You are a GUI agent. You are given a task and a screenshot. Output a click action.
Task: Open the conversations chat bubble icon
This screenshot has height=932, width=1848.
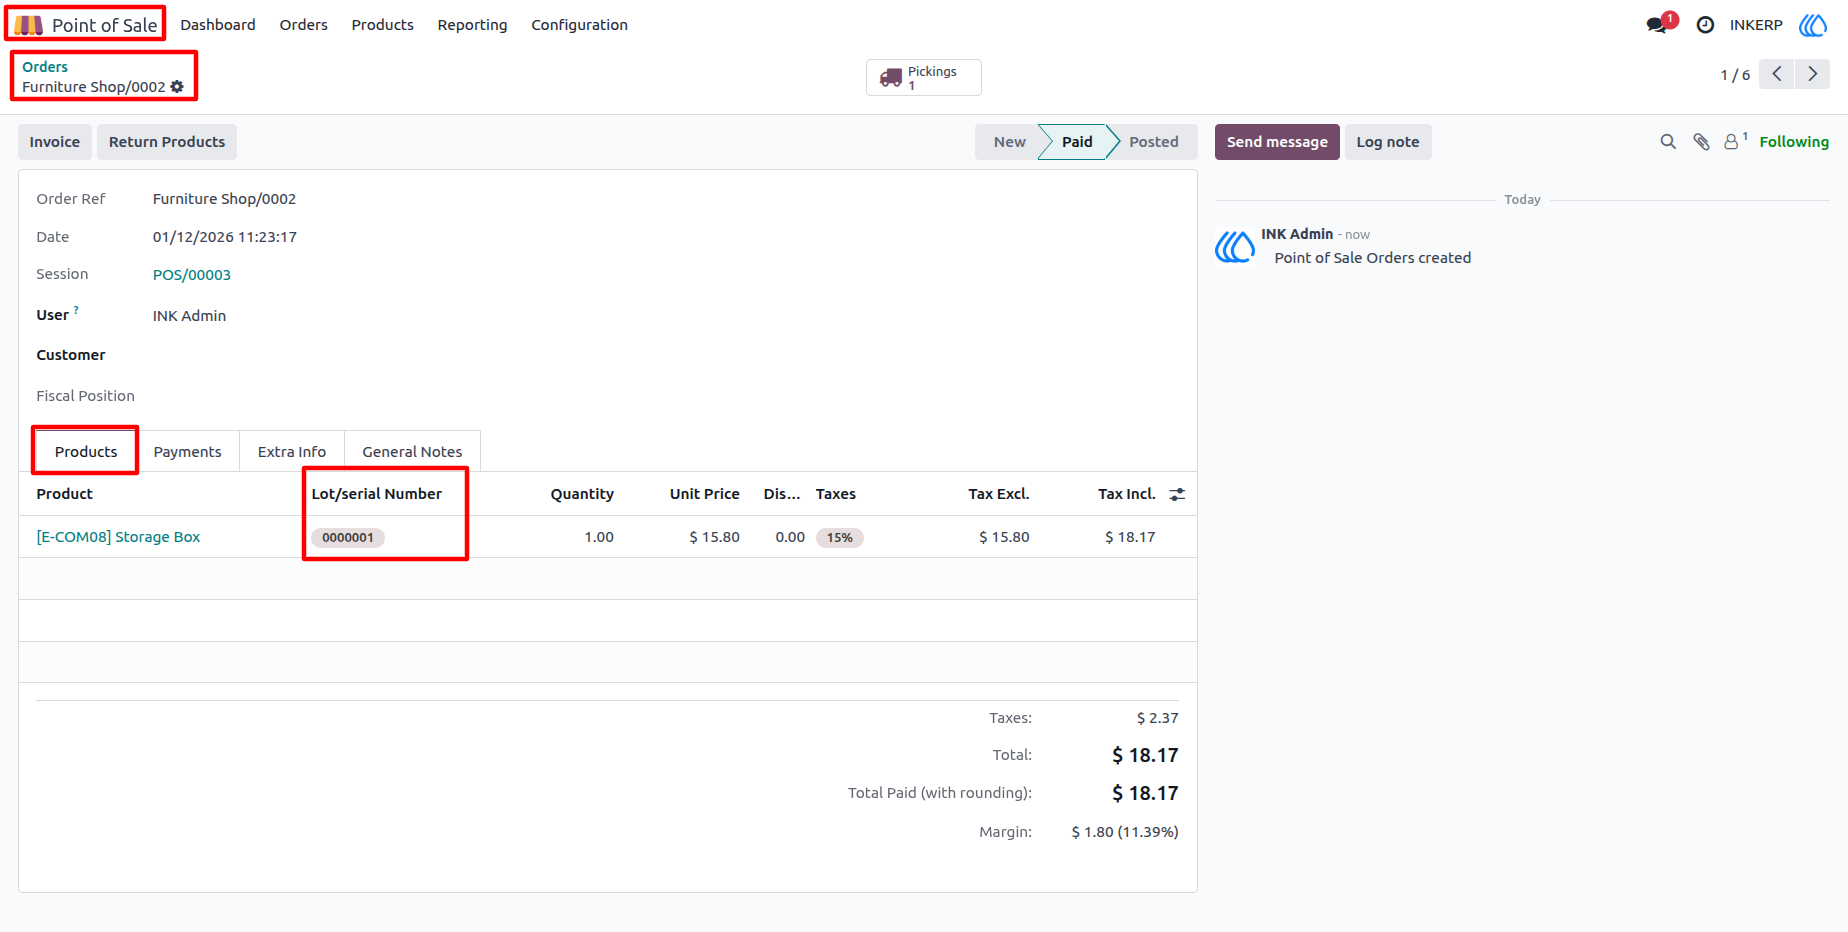point(1657,25)
